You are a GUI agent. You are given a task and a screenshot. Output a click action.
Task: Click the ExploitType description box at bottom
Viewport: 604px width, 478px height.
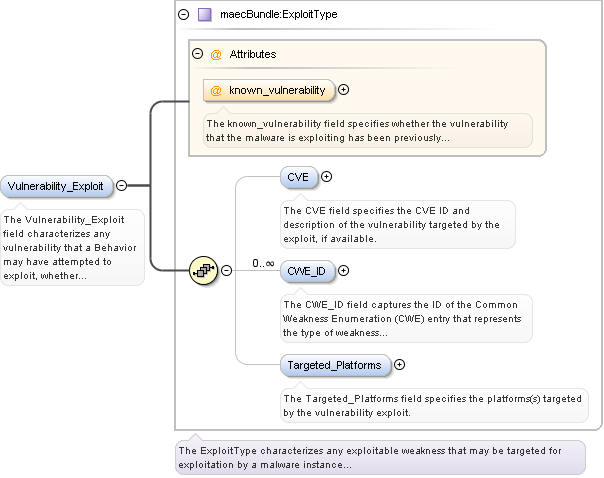click(x=380, y=457)
